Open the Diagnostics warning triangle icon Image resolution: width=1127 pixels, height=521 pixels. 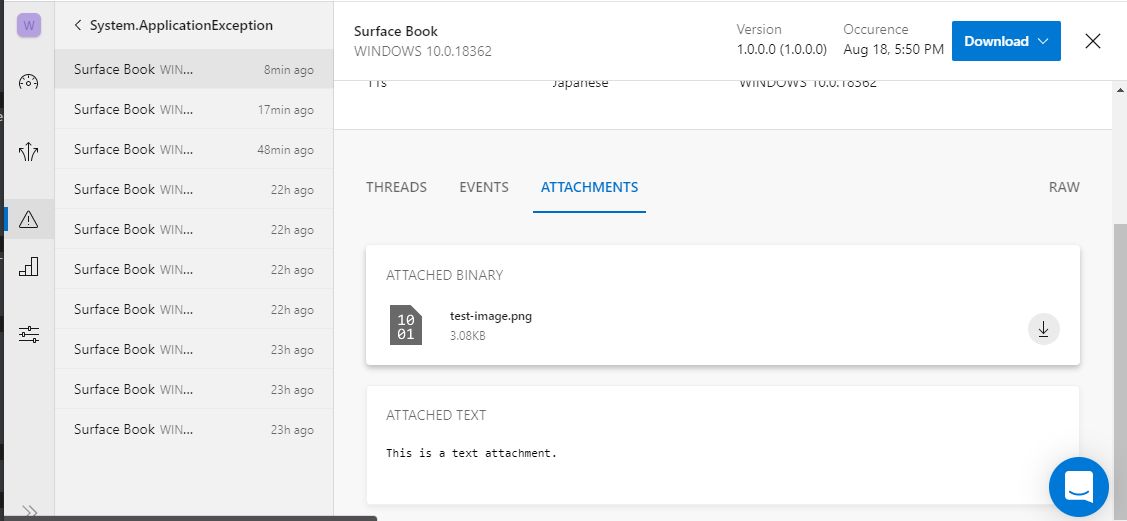pos(28,219)
